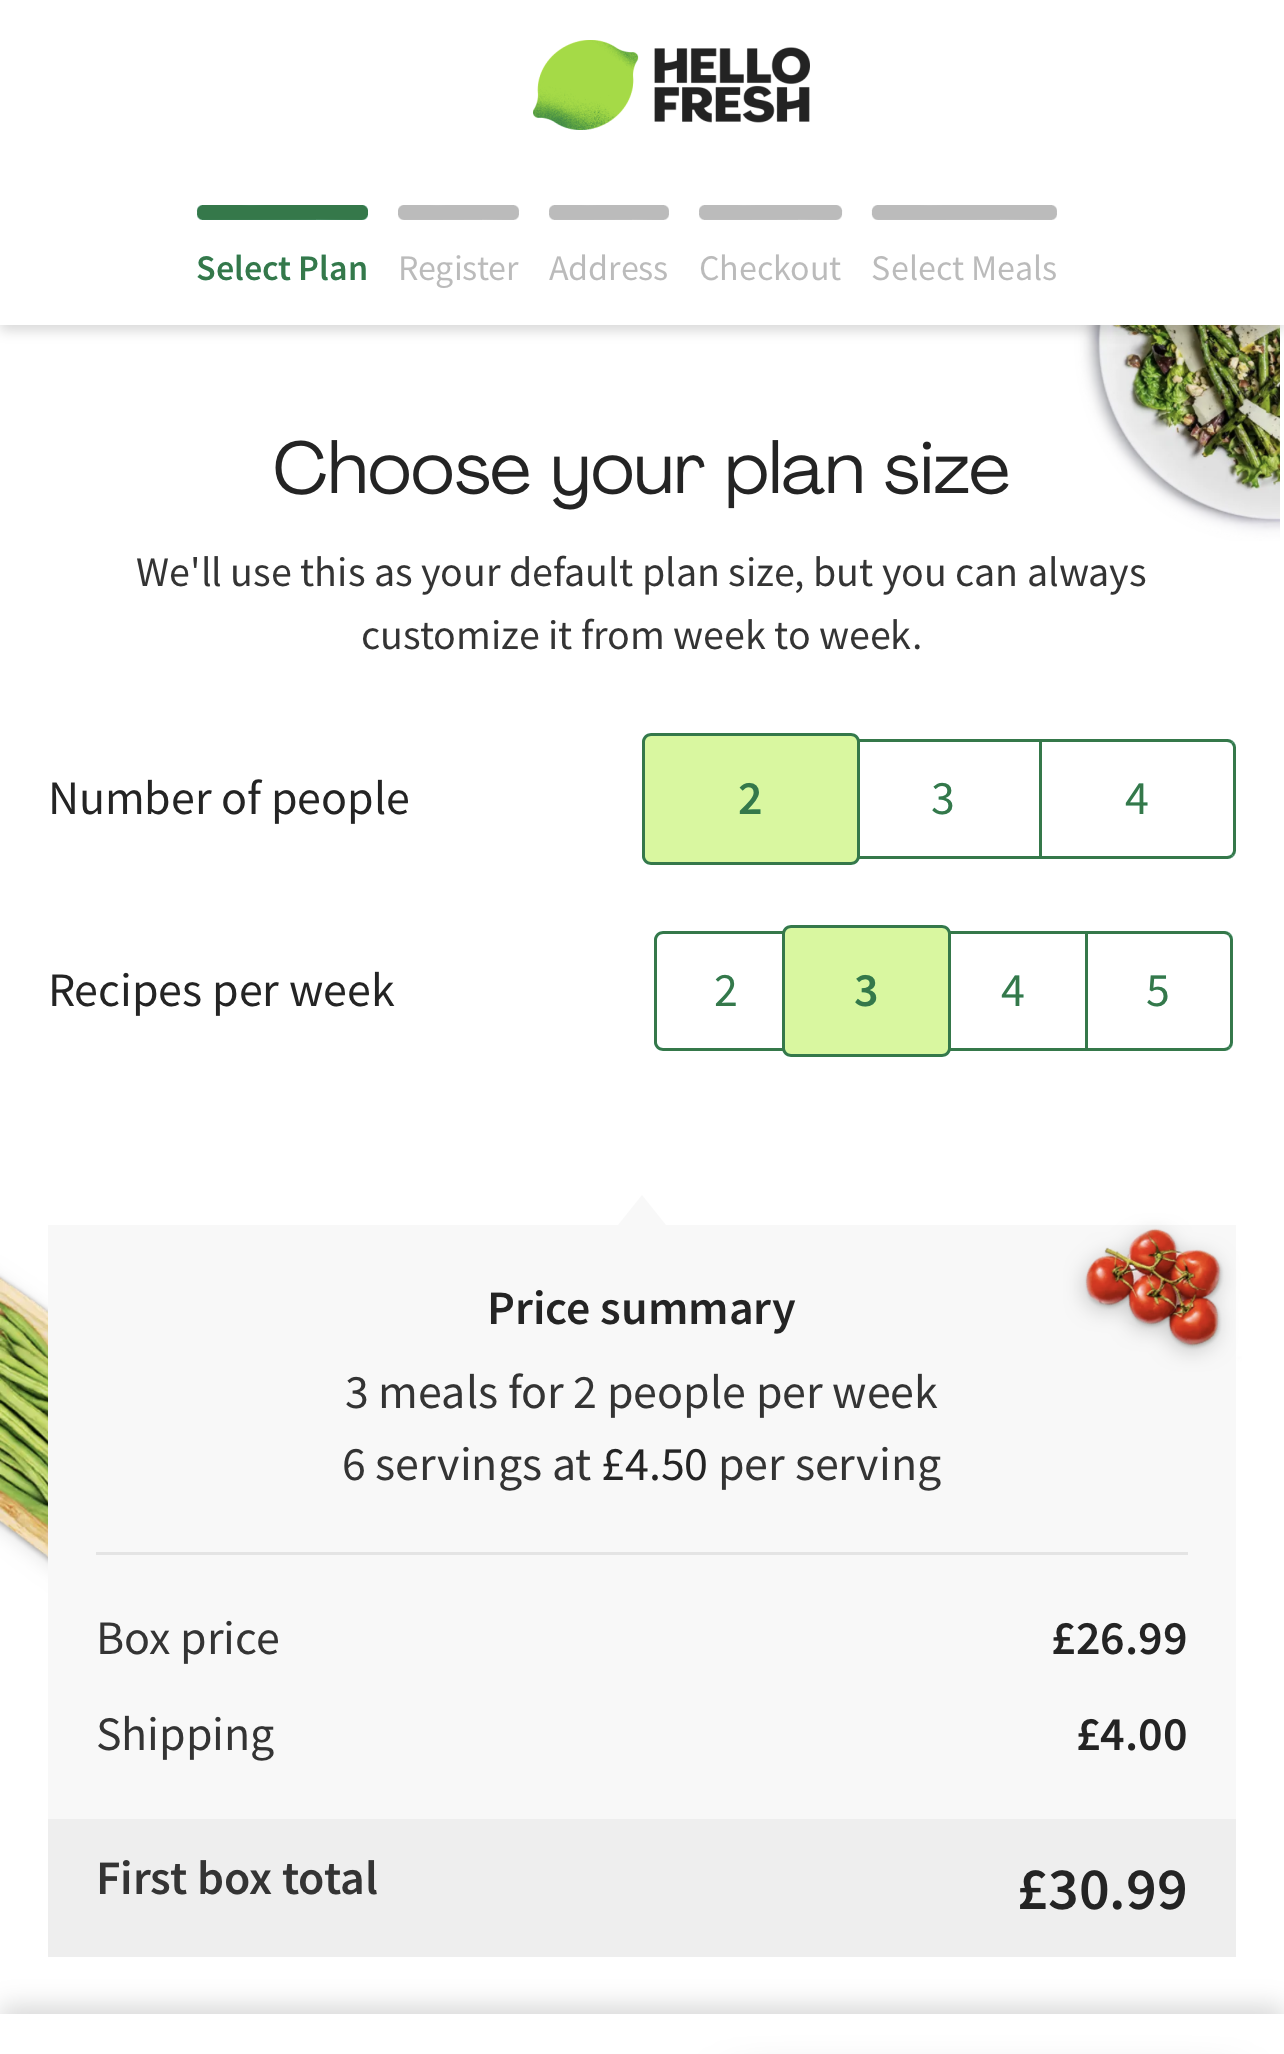Select 3 for number of people

(x=943, y=799)
